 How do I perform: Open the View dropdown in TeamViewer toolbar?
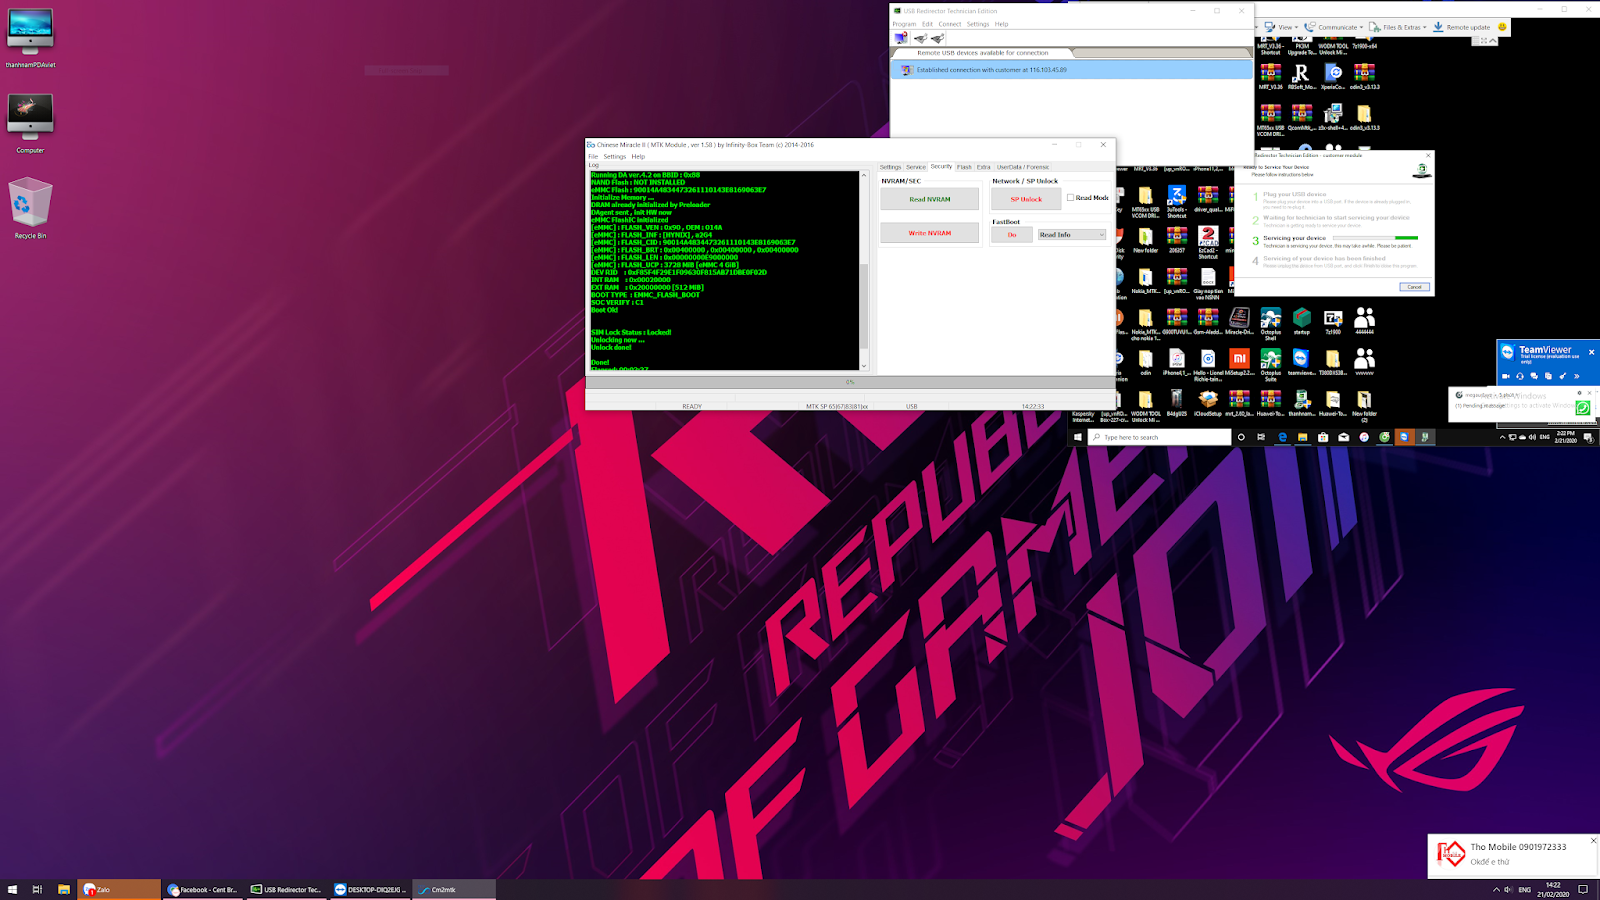(1281, 27)
